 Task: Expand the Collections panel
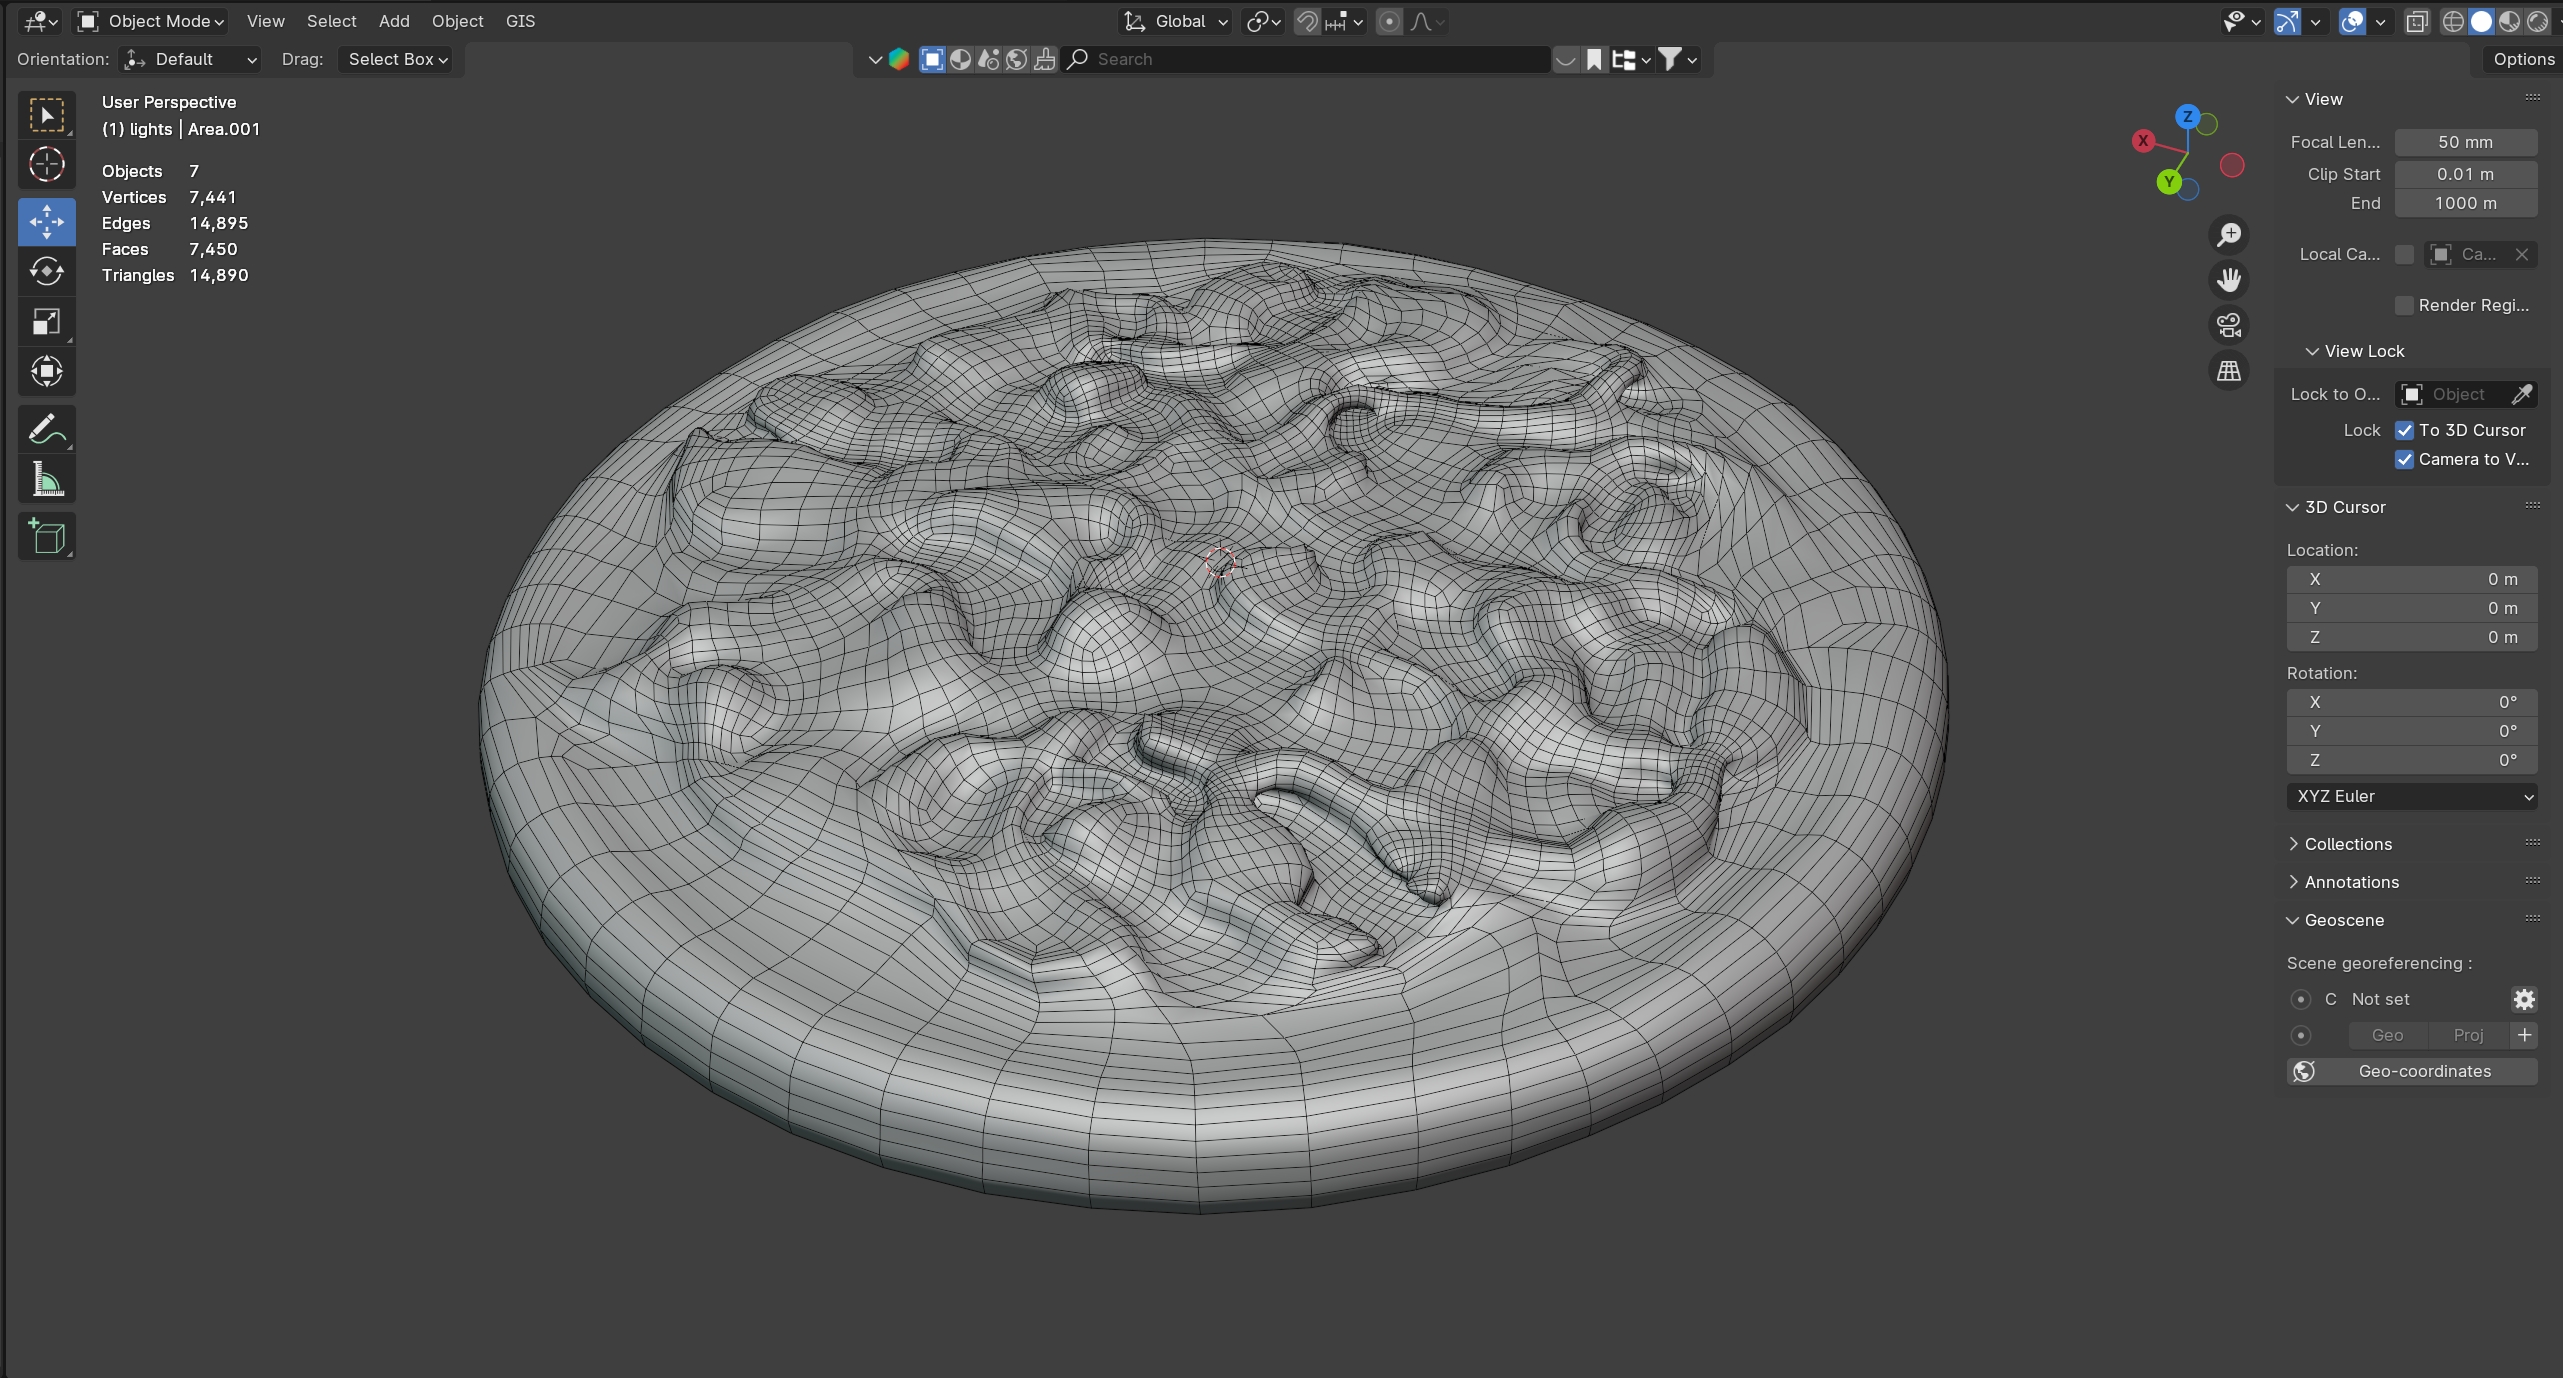point(2347,844)
